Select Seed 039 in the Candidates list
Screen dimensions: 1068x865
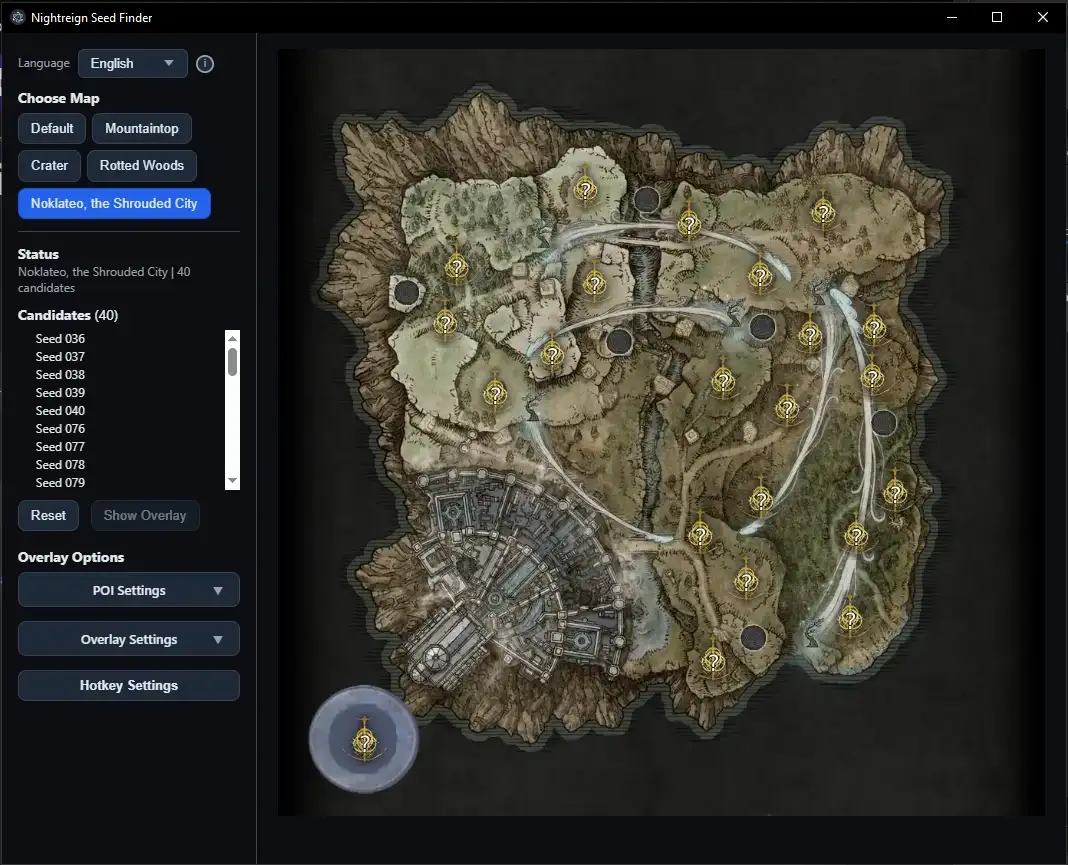point(60,393)
